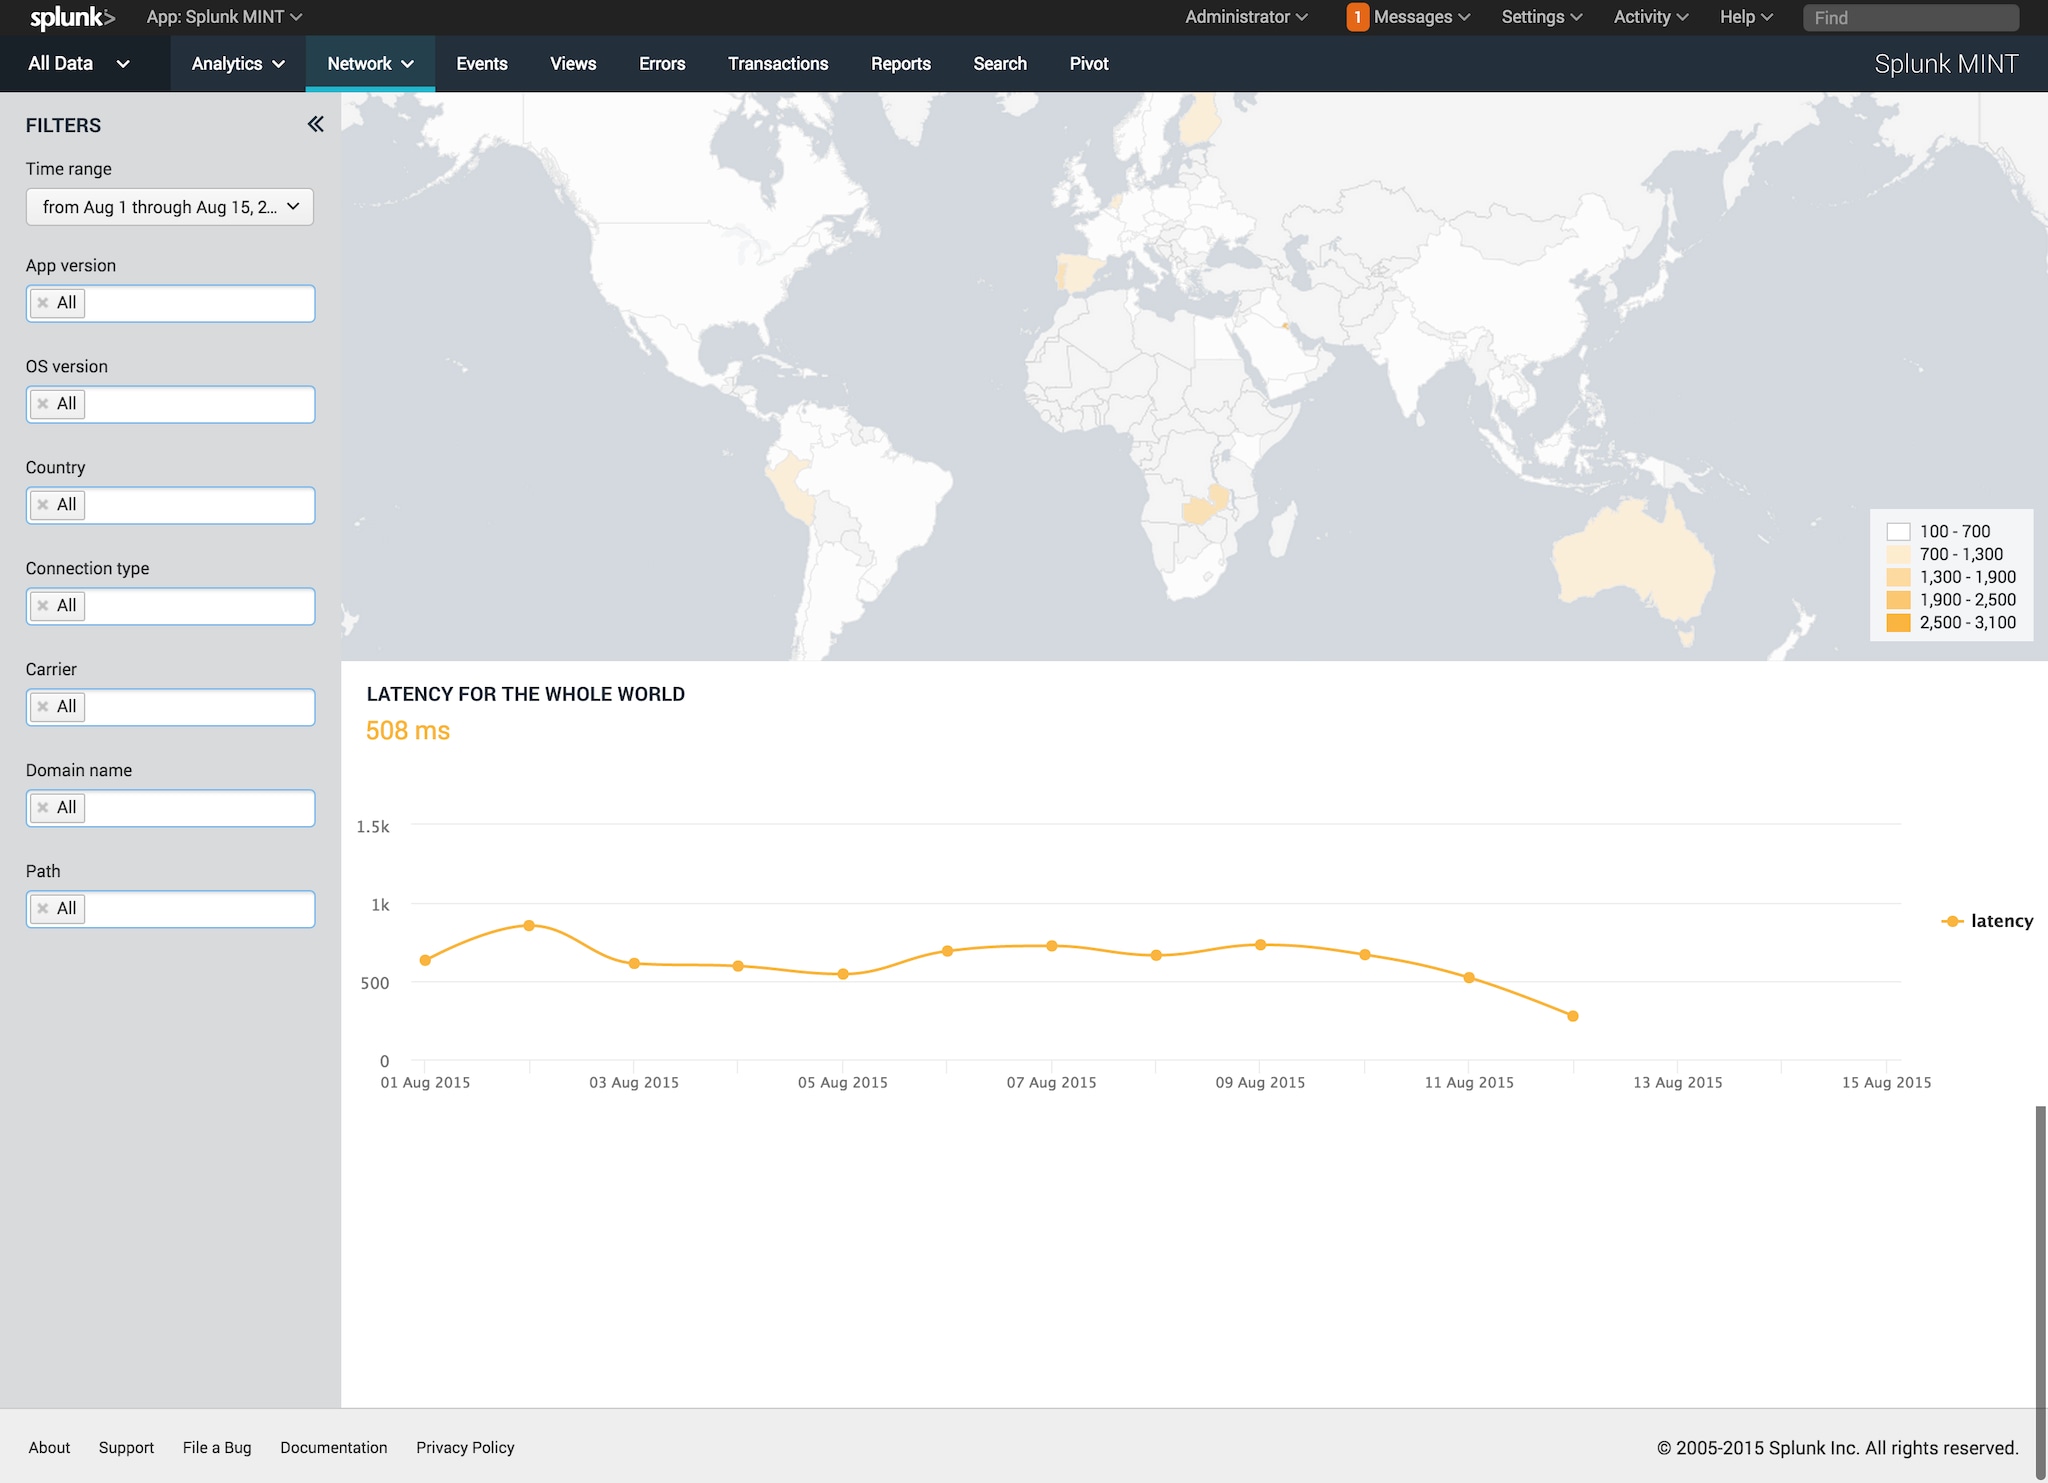This screenshot has height=1483, width=2048.
Task: Remove the All tag in Path
Action: (x=43, y=909)
